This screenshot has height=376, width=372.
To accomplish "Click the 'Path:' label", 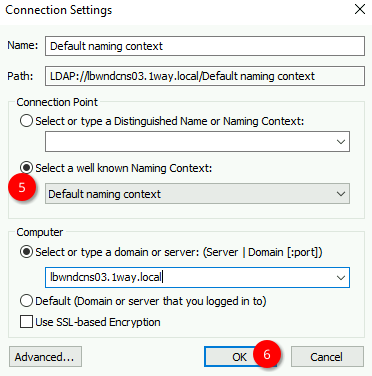I will (x=20, y=76).
